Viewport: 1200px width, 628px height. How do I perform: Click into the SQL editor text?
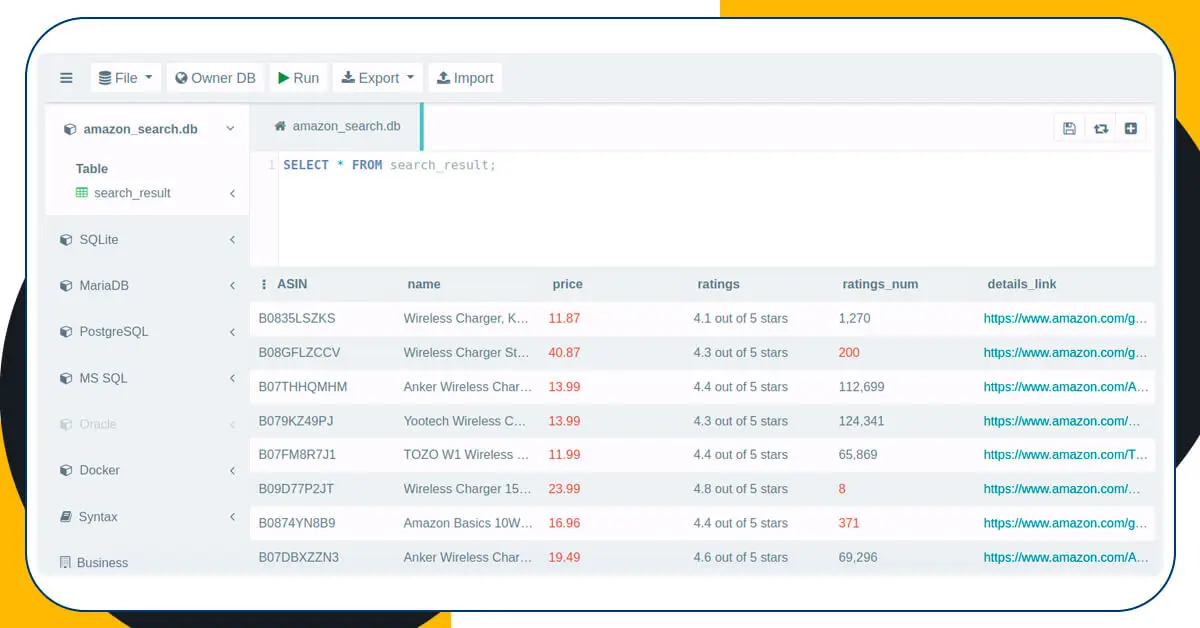point(389,165)
